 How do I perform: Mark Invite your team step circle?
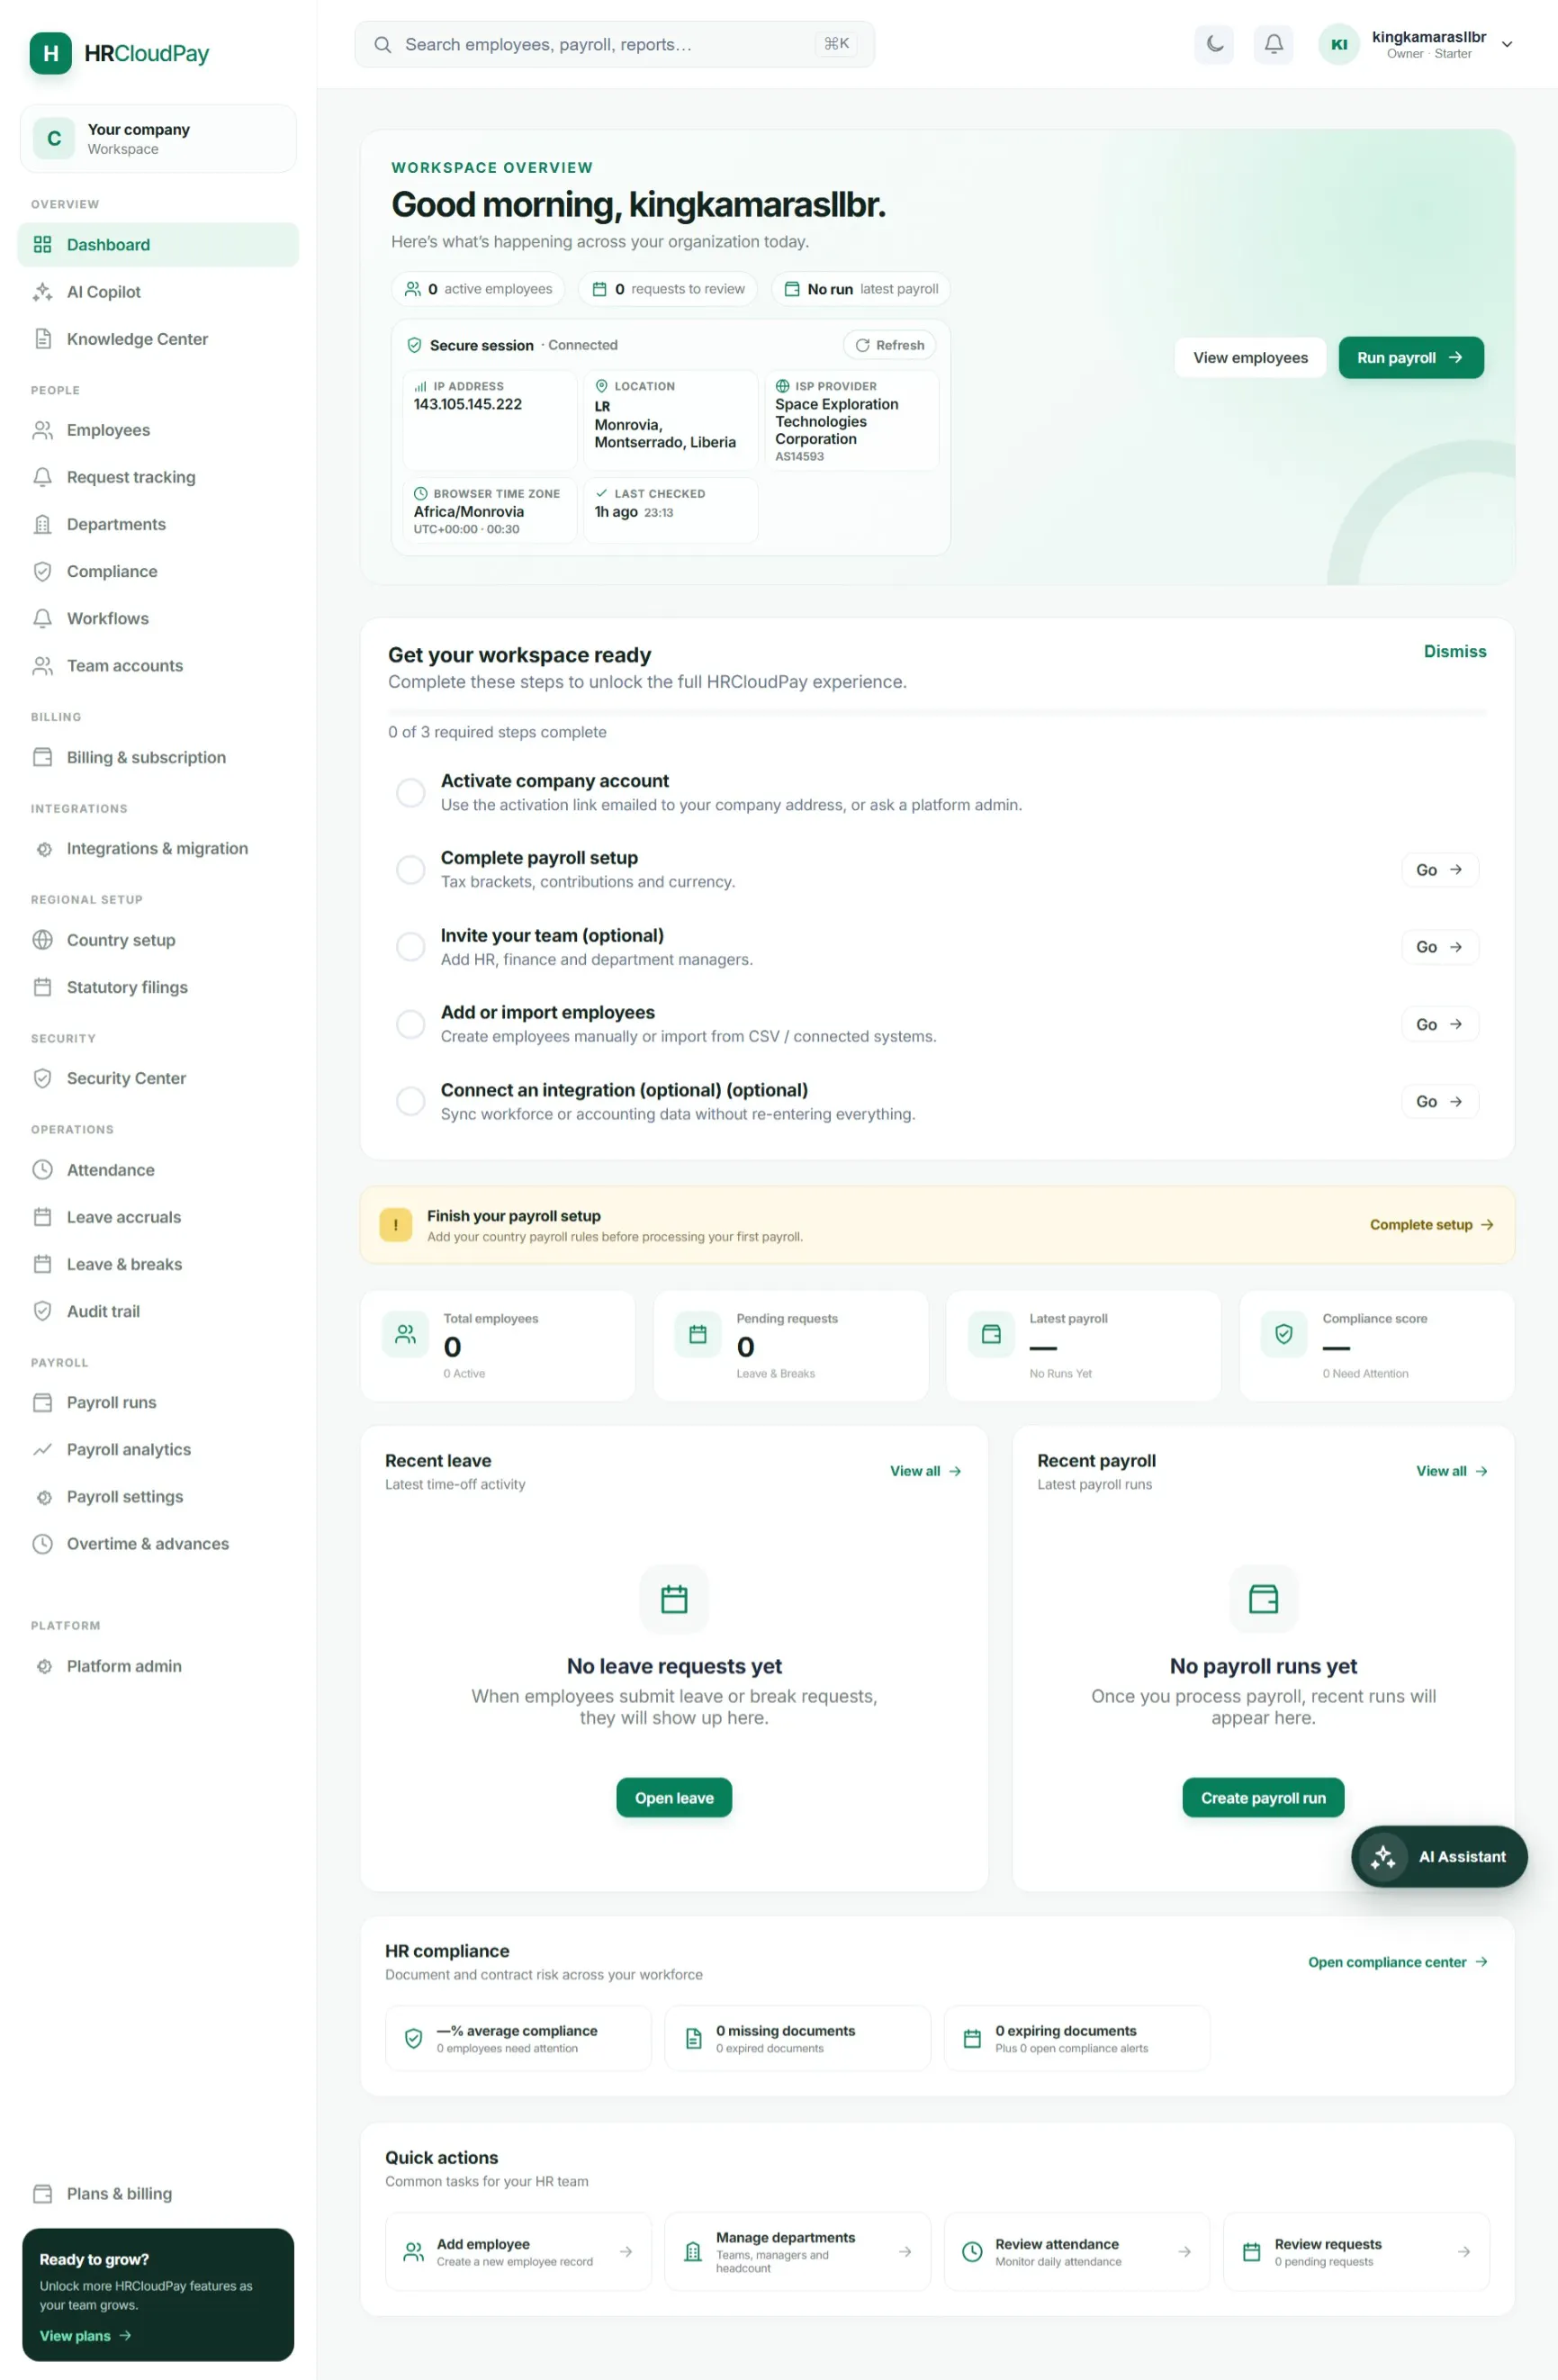pyautogui.click(x=411, y=947)
